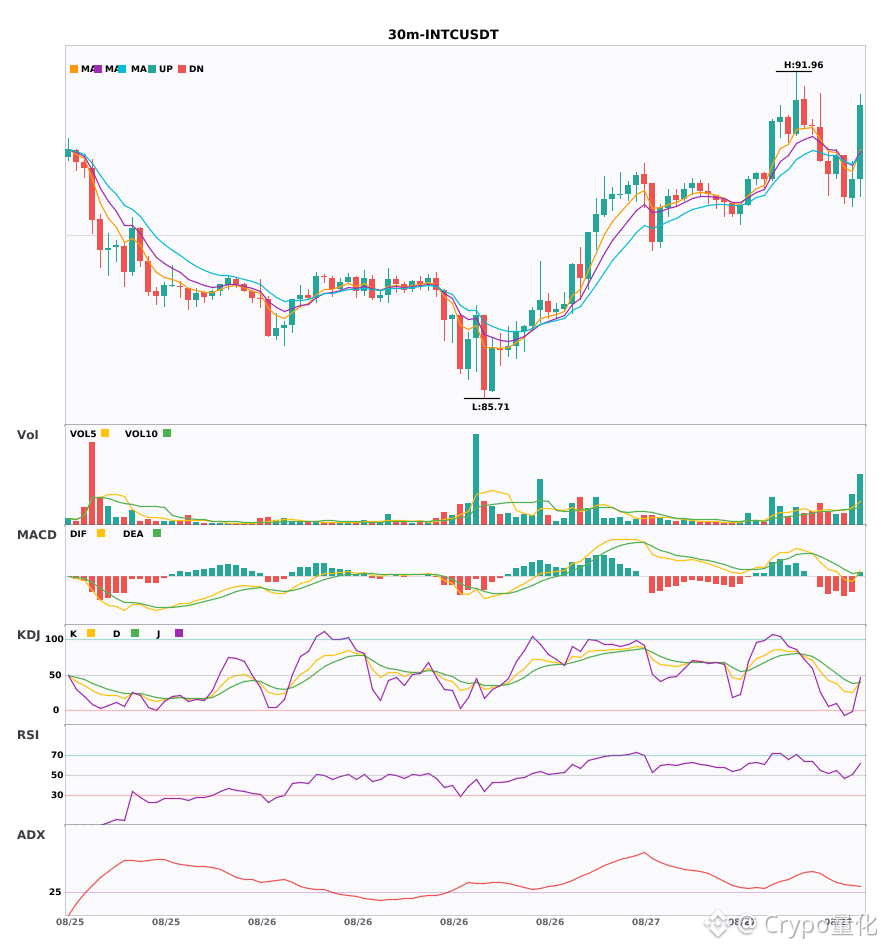Select the orange MA legend swatch
This screenshot has height=950, width=885.
[74, 69]
